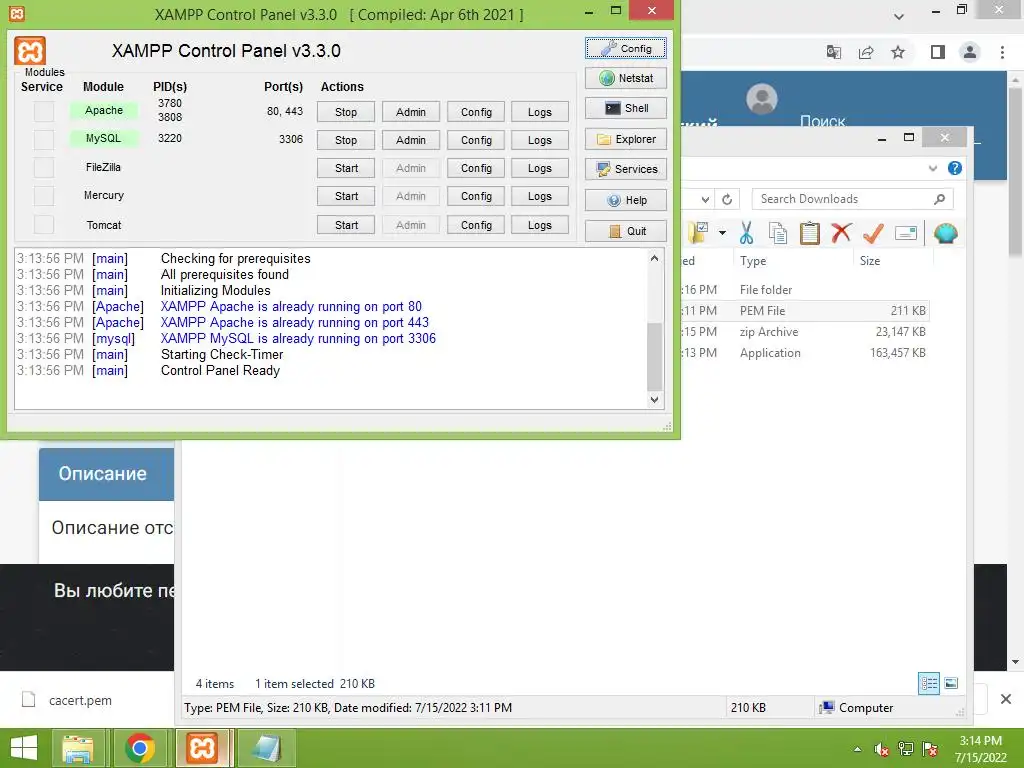View FileZilla Logs
The image size is (1024, 768).
pos(540,168)
